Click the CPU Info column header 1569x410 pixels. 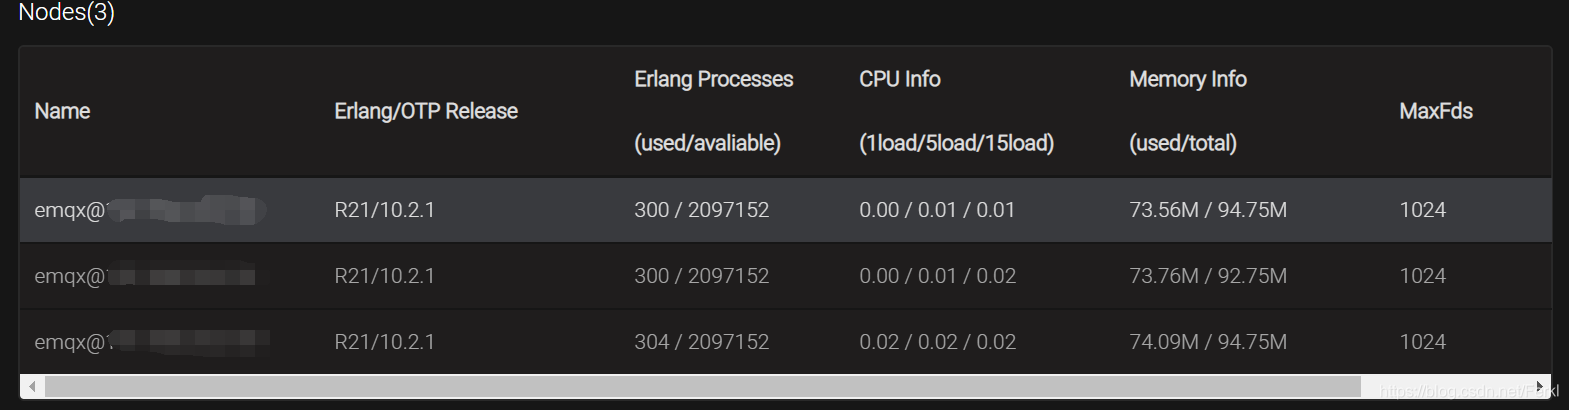(956, 111)
